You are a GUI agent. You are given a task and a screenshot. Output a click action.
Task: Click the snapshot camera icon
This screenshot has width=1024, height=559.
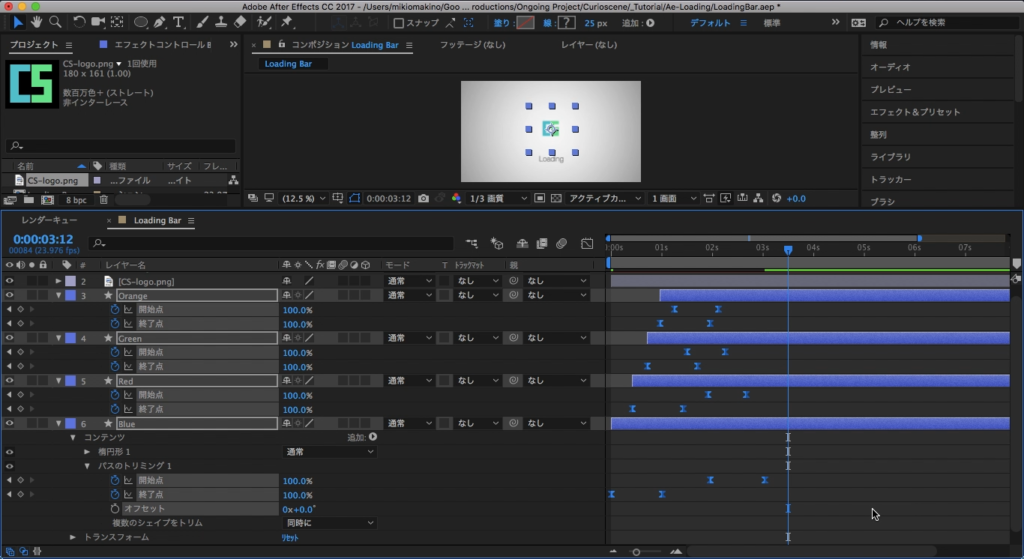tap(424, 198)
